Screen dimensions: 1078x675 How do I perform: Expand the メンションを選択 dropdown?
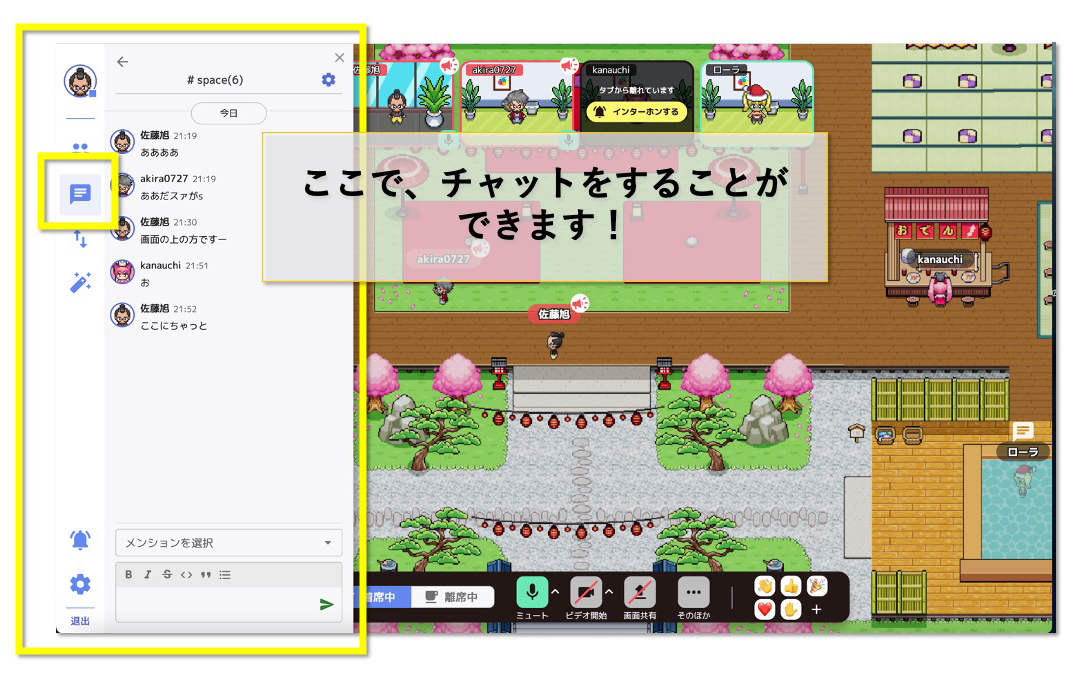click(x=228, y=543)
